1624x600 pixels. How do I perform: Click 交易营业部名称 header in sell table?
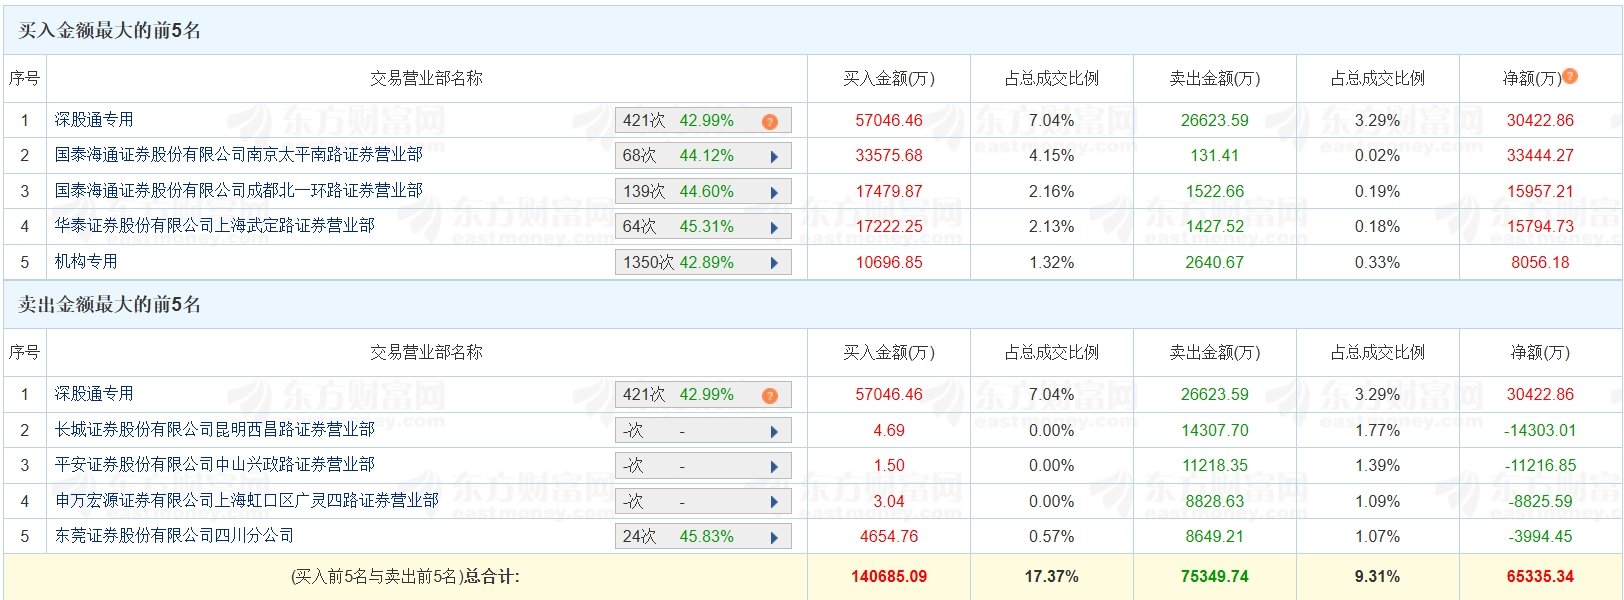point(426,352)
